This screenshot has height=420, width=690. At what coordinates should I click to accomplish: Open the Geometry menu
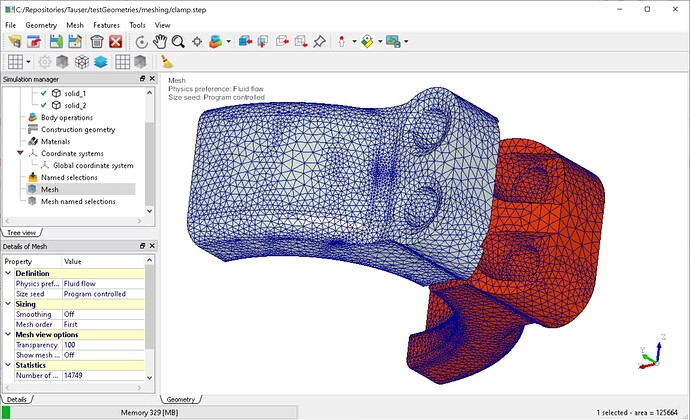click(41, 25)
